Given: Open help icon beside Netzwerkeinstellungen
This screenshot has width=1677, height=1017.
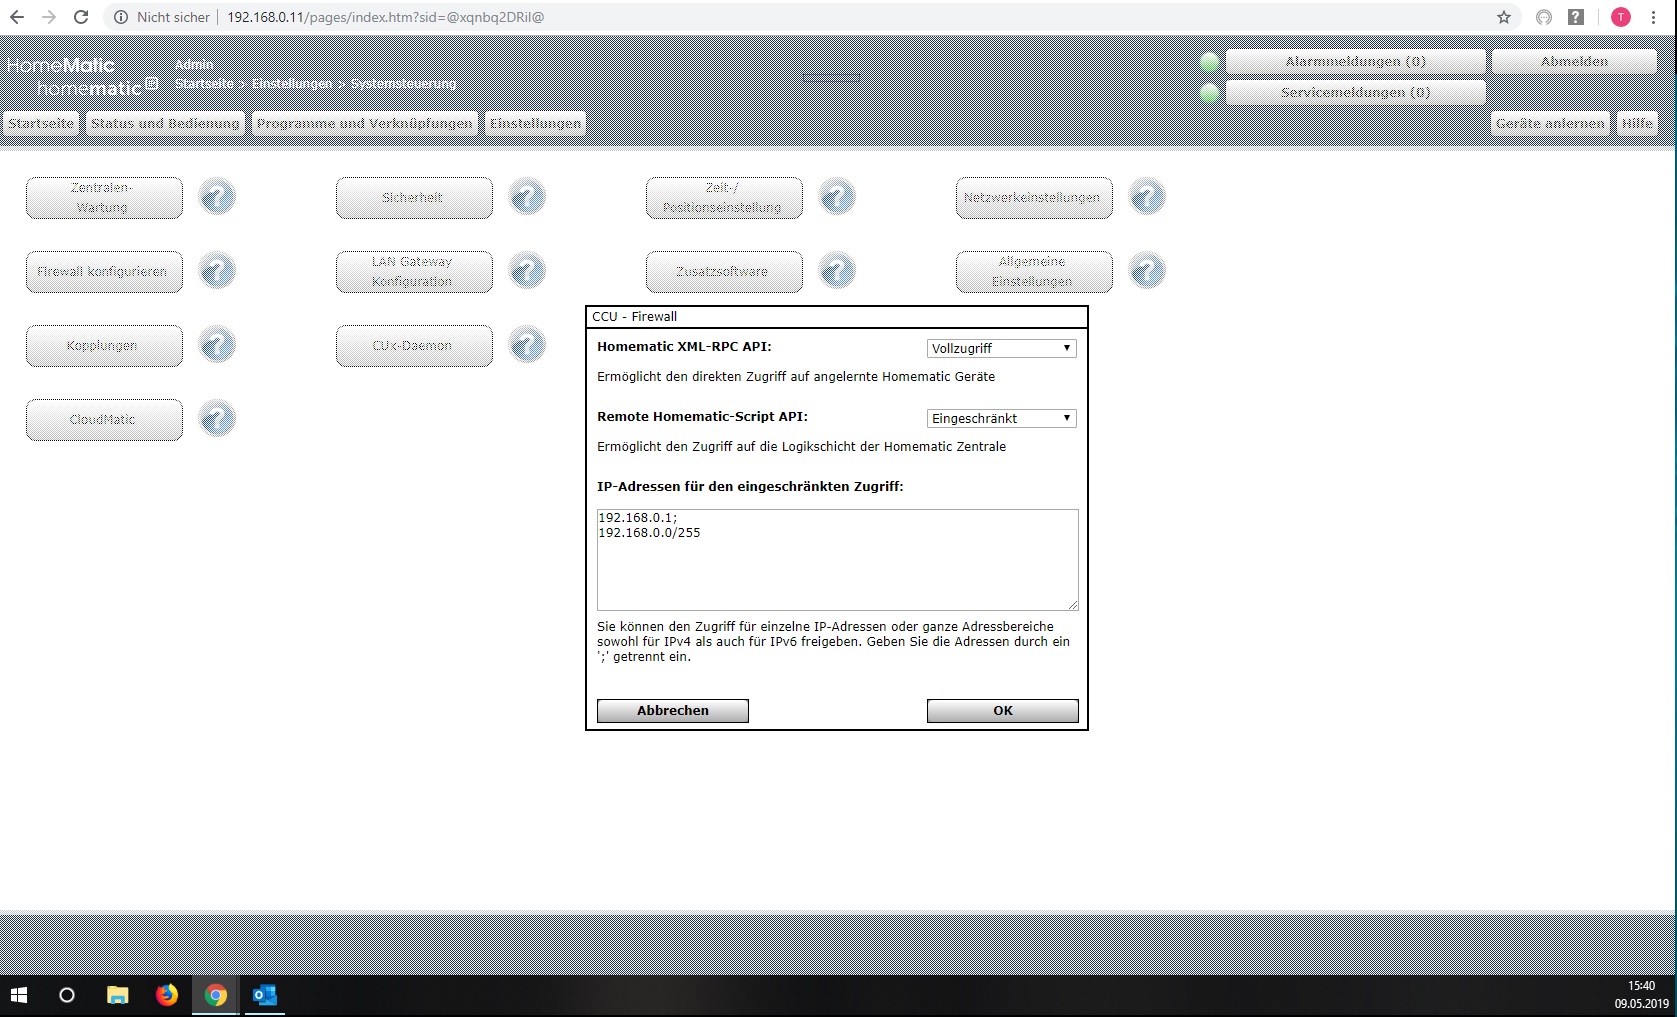Looking at the screenshot, I should click(1147, 197).
